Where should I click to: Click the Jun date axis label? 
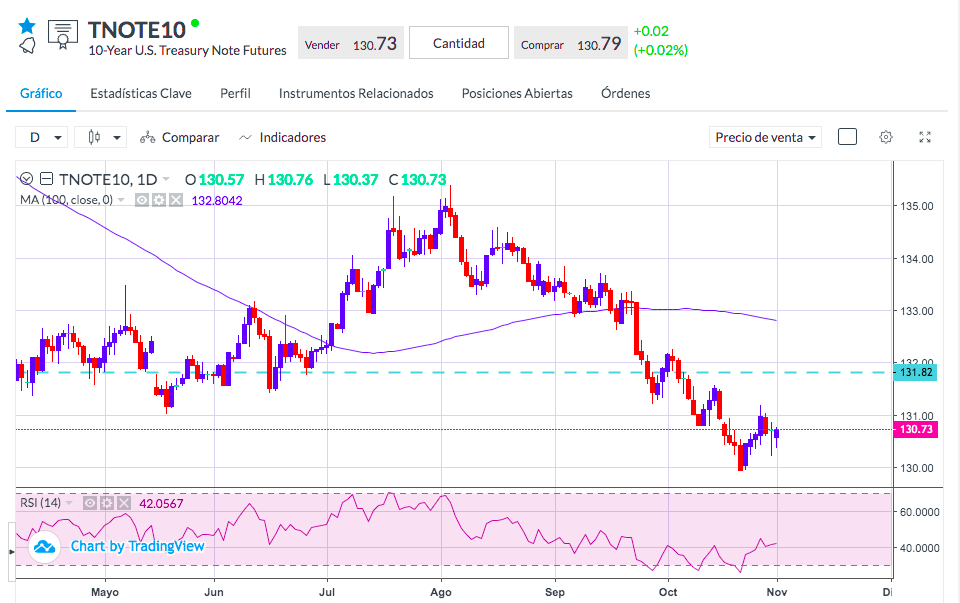[214, 592]
